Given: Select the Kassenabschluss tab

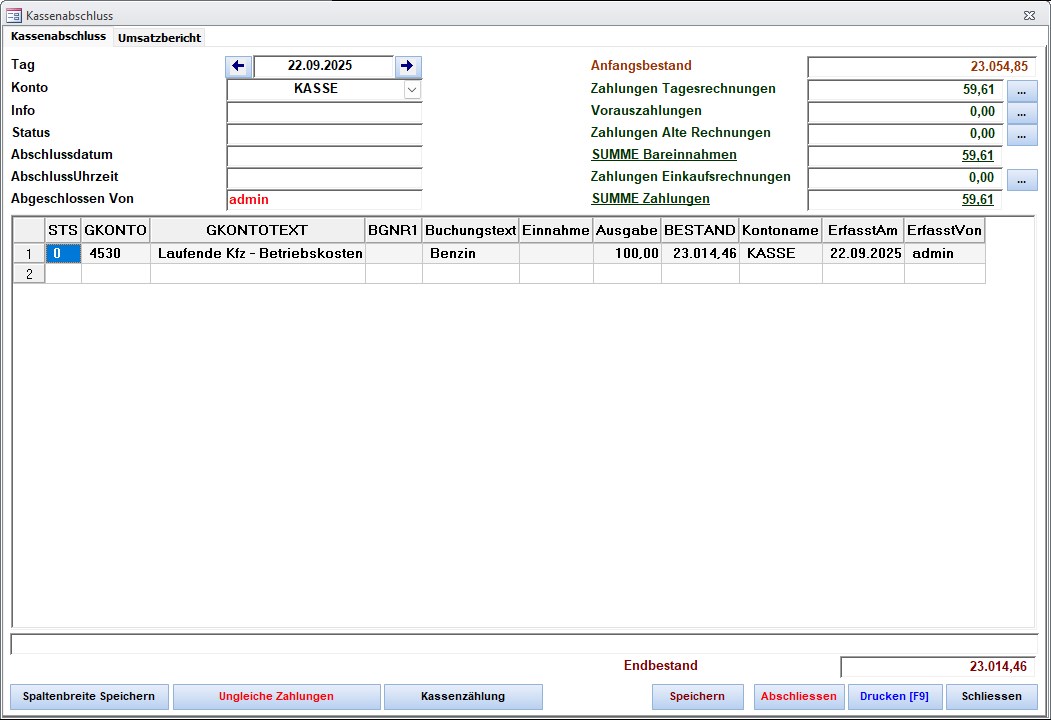Looking at the screenshot, I should (58, 37).
